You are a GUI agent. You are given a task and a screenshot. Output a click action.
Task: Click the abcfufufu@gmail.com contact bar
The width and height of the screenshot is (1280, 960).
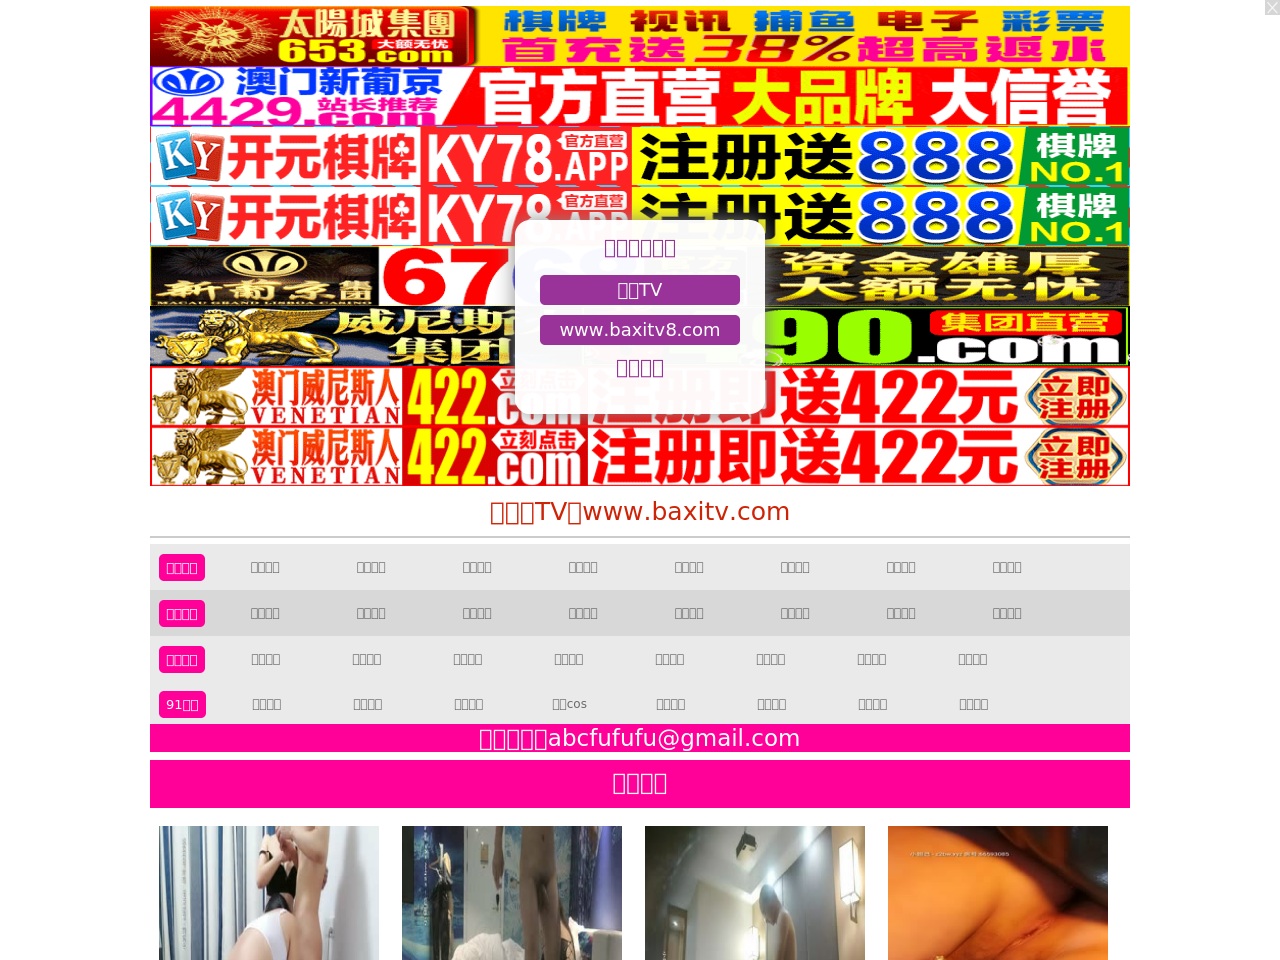coord(640,738)
